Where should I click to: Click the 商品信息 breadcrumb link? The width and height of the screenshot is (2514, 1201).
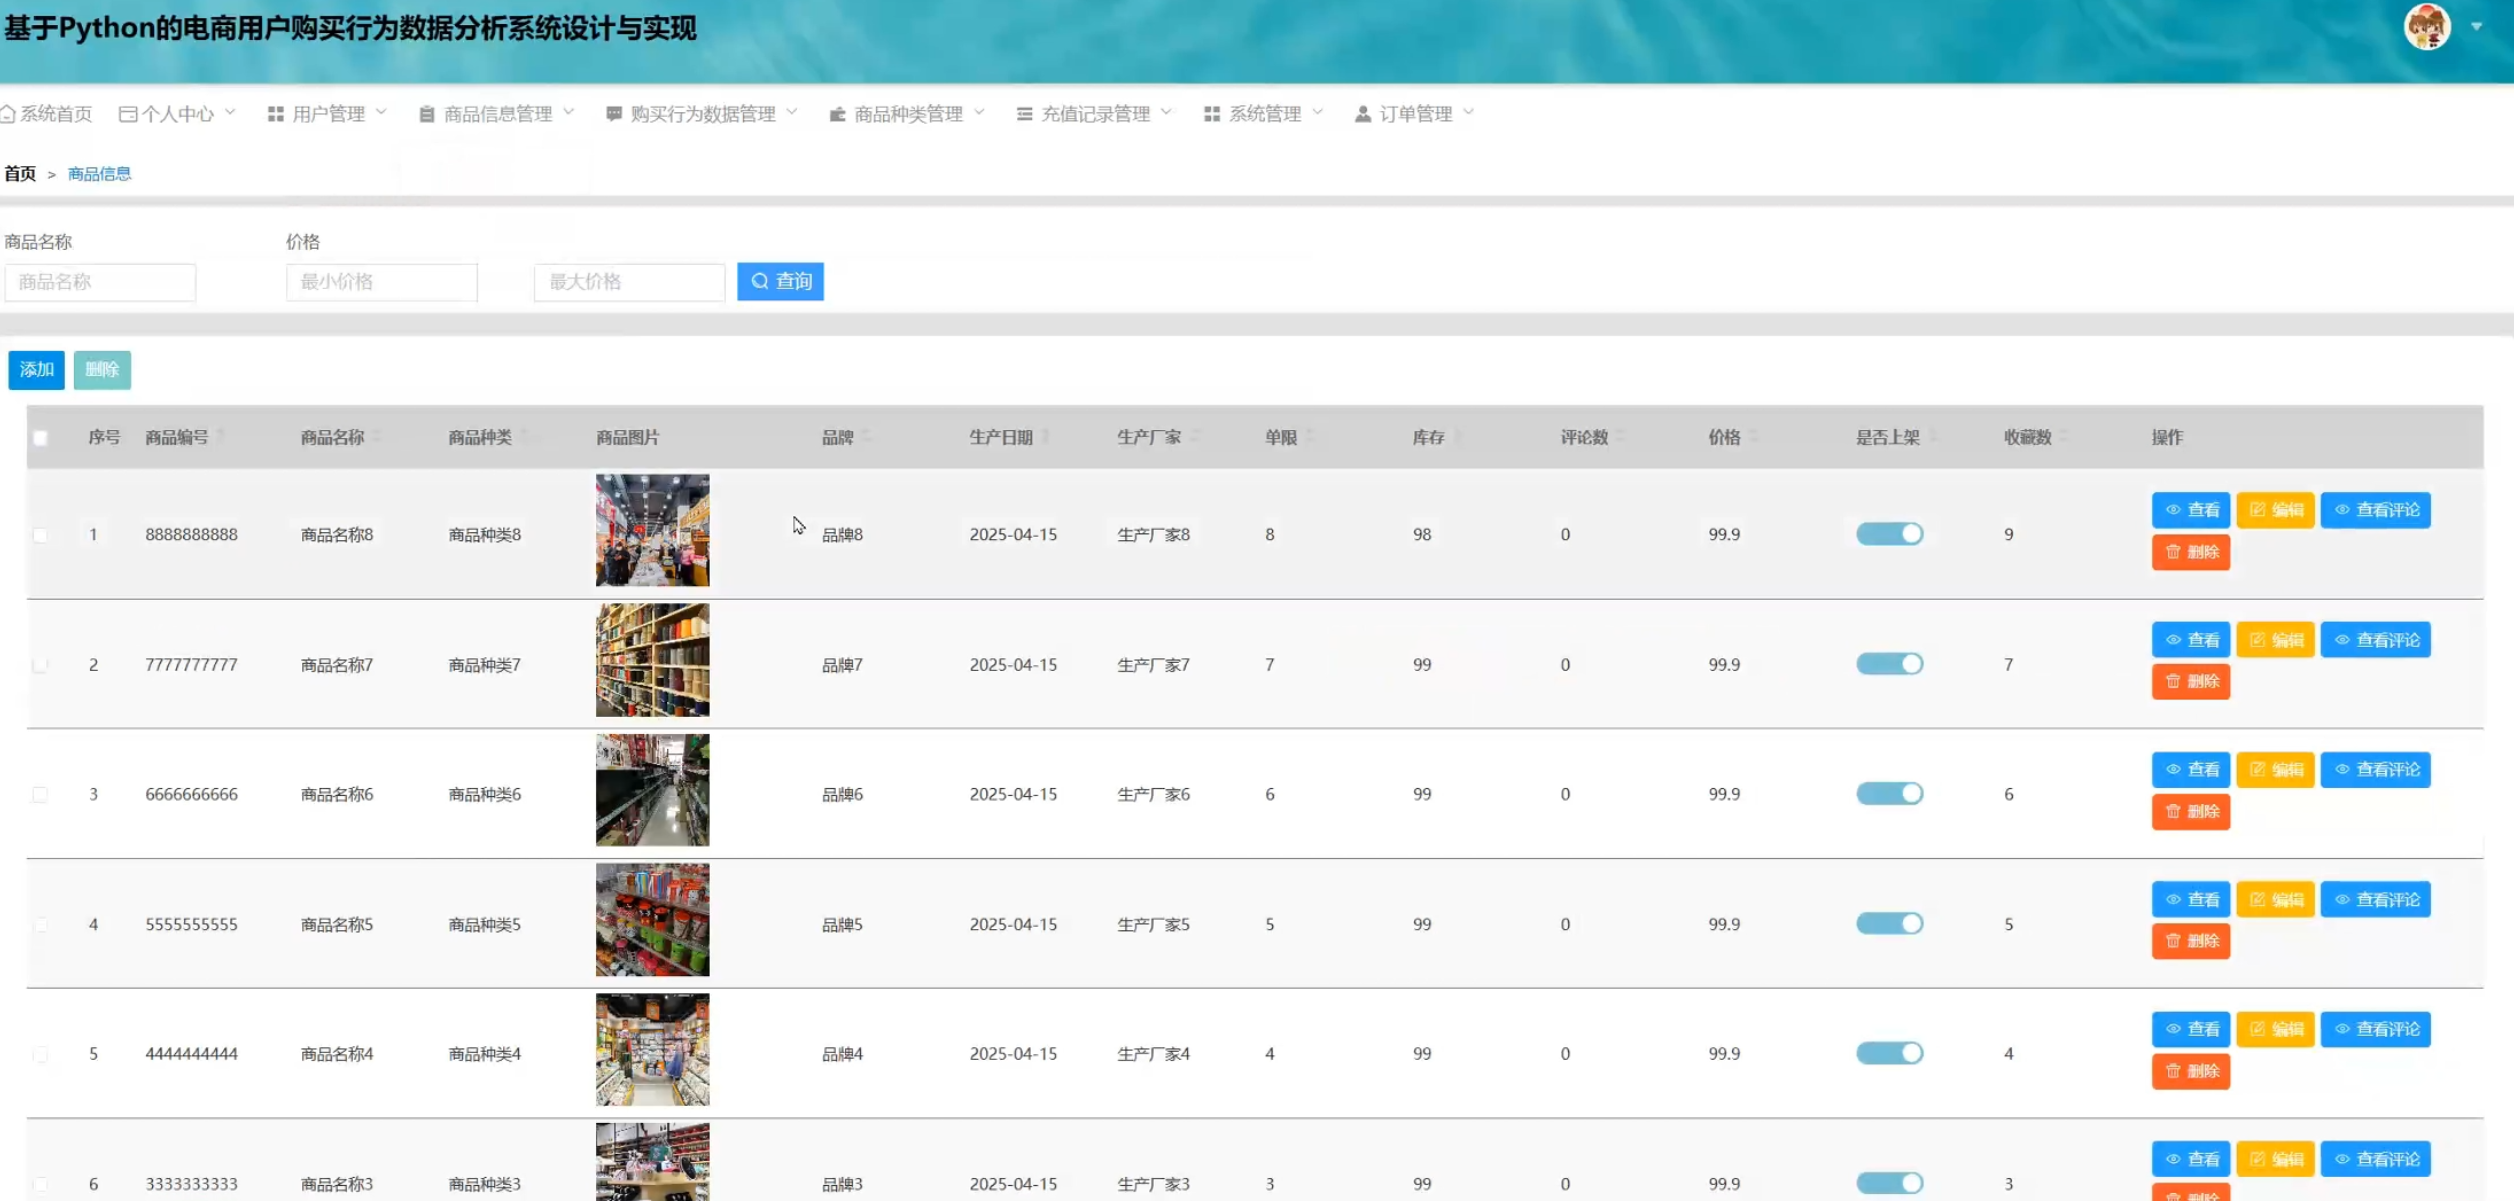99,174
